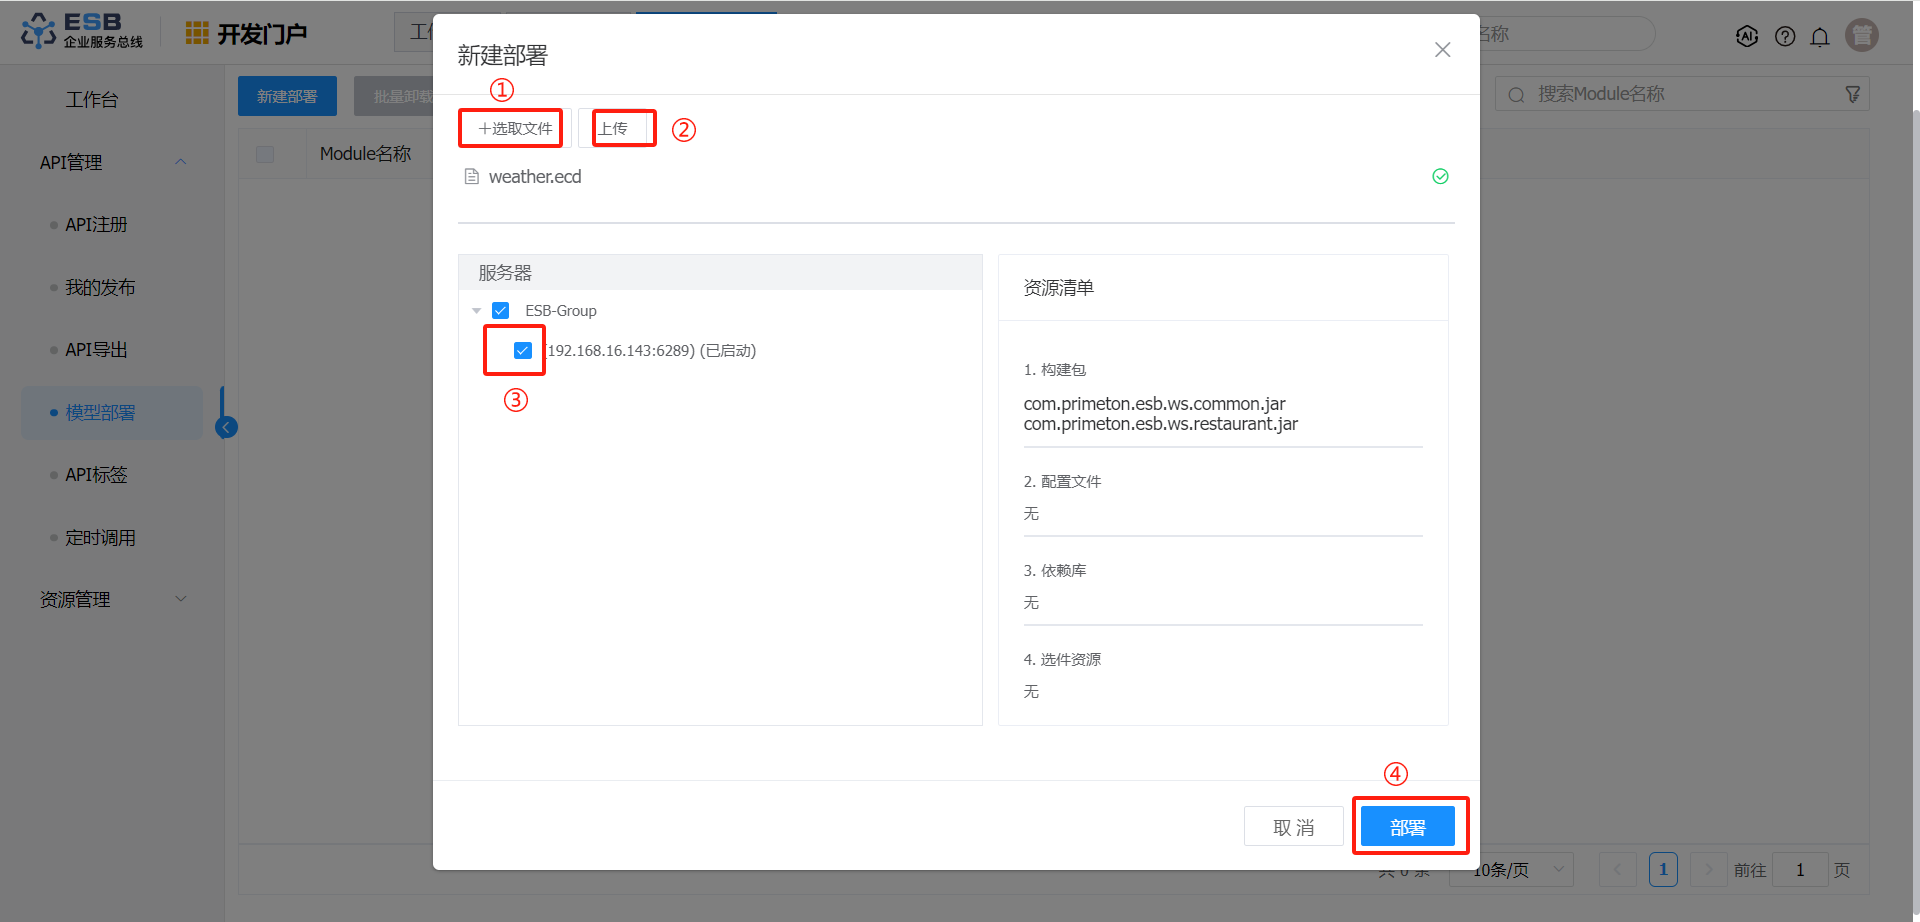1920x922 pixels.
Task: Collapse the API管理 sidebar section
Action: coord(181,162)
